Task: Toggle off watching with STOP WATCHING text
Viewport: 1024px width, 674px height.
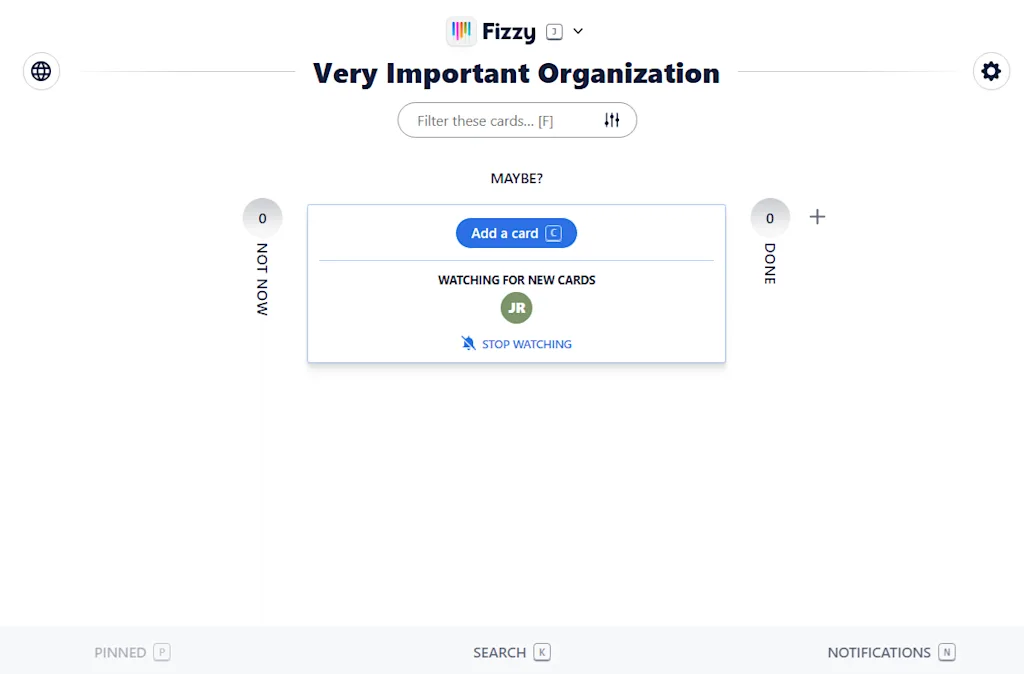Action: 527,344
